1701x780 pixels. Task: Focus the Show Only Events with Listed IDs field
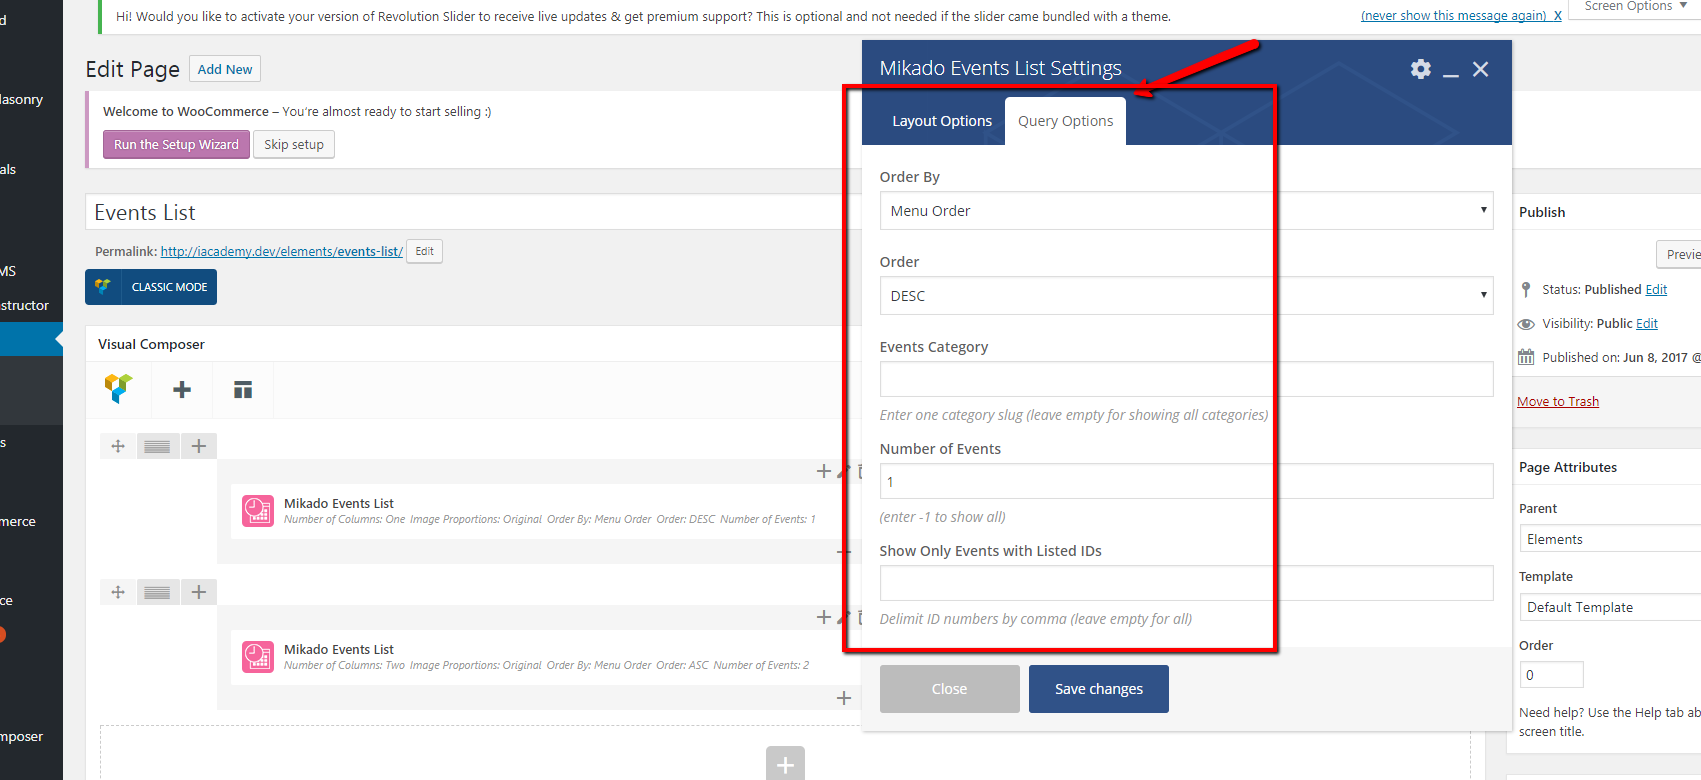point(1186,584)
